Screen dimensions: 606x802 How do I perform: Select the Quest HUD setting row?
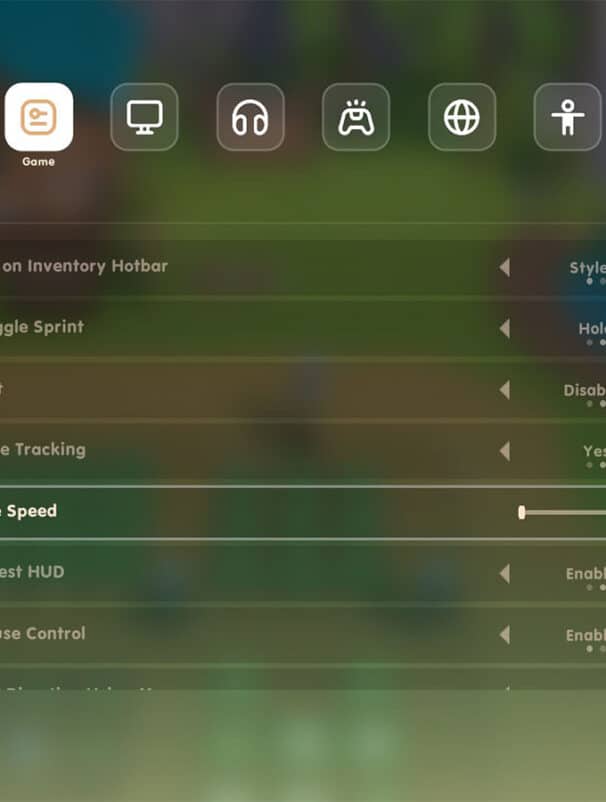coord(303,574)
